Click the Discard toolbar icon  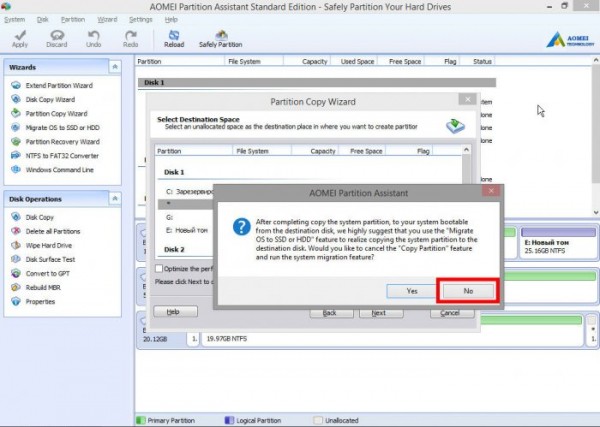tap(57, 35)
